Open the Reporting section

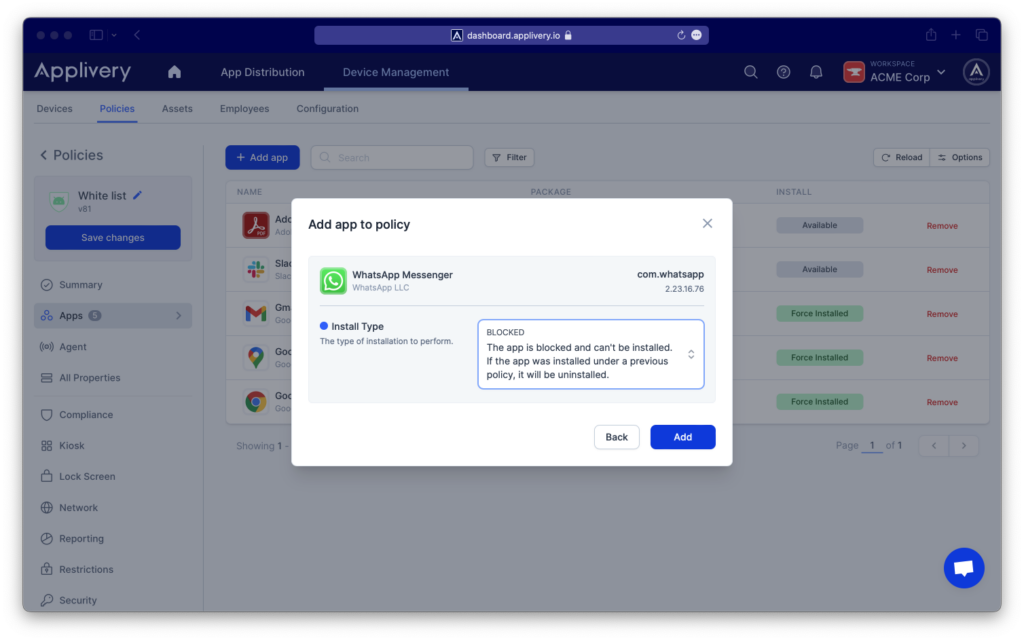(x=113, y=538)
